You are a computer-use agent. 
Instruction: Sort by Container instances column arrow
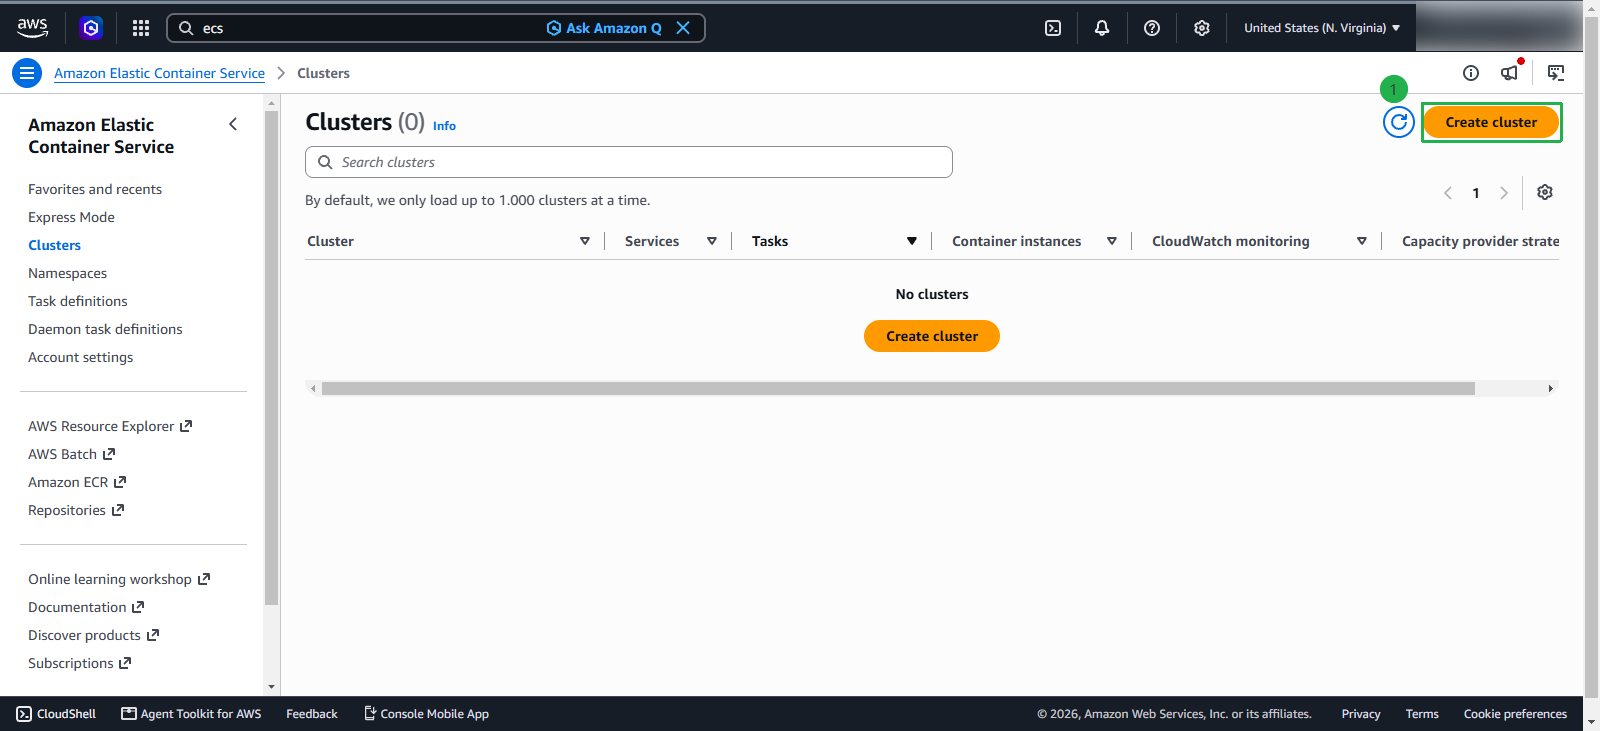pos(1112,241)
